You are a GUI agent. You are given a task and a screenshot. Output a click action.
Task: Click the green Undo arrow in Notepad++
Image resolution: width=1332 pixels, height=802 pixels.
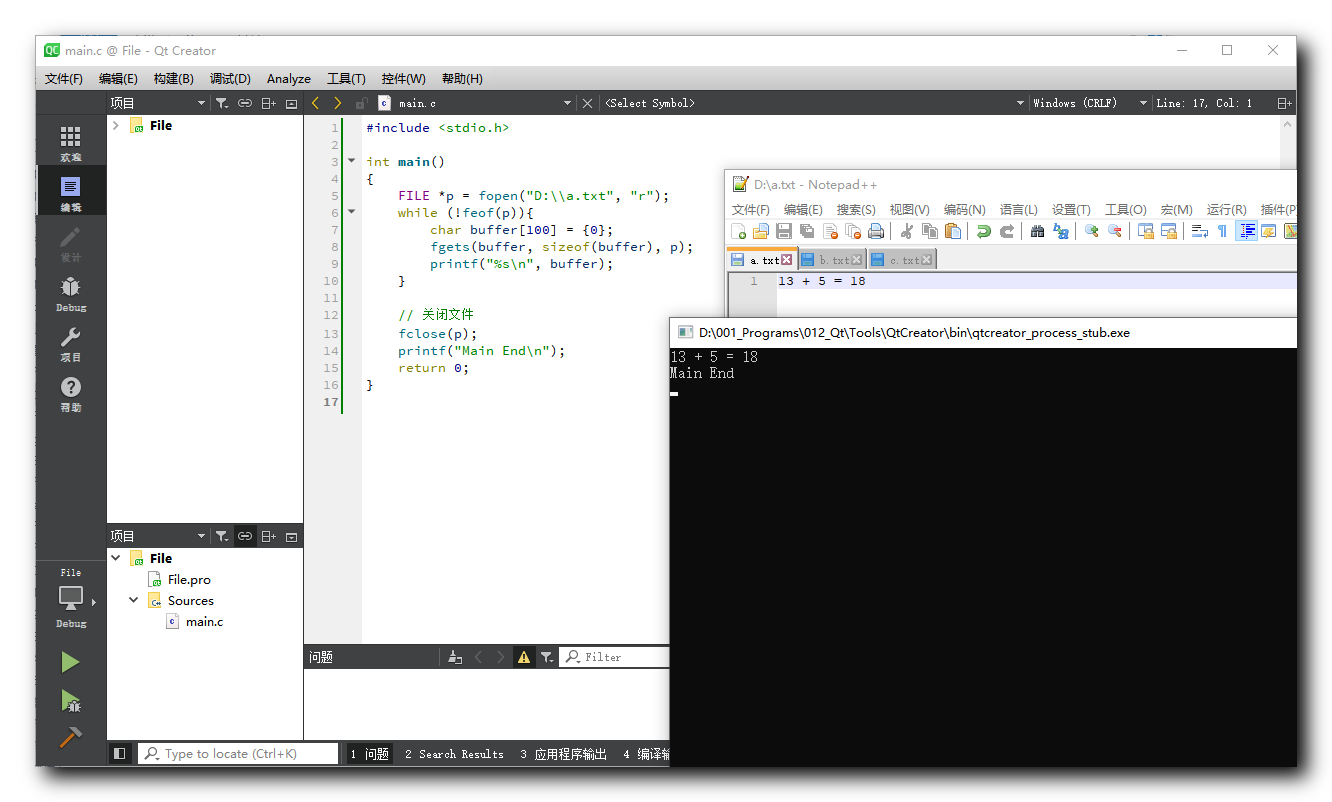click(x=984, y=231)
